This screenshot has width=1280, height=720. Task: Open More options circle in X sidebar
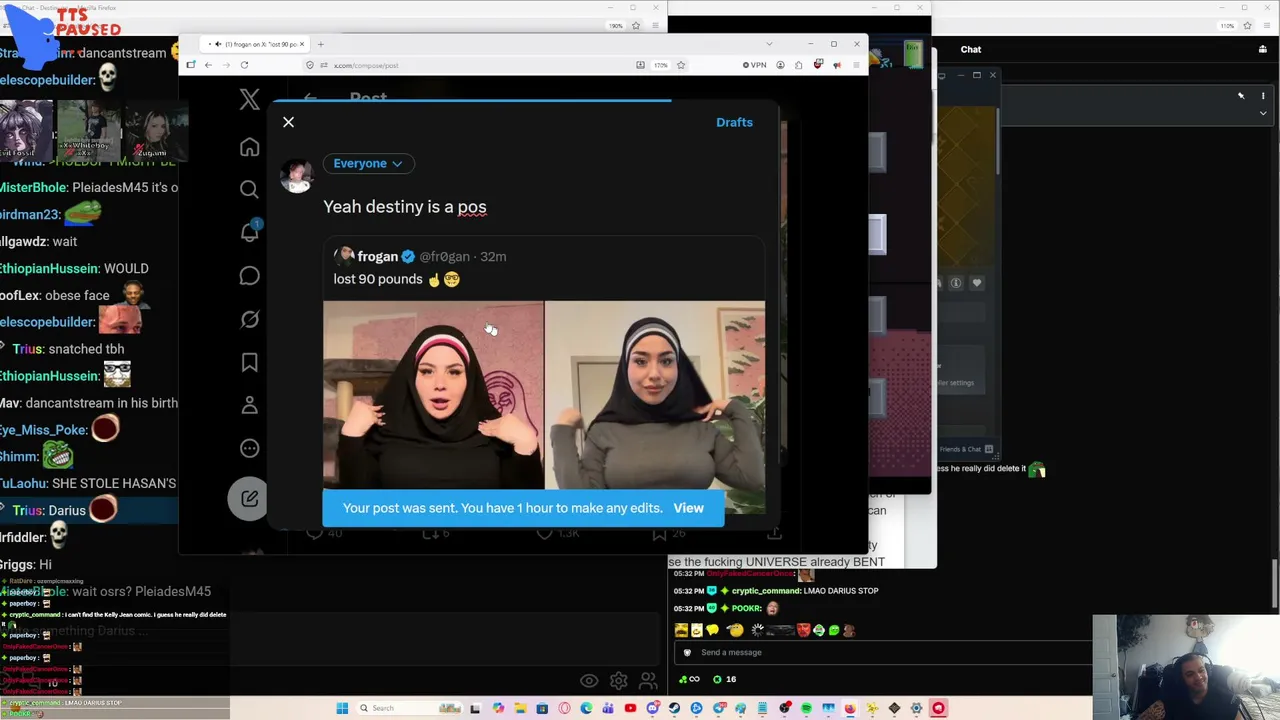(249, 448)
